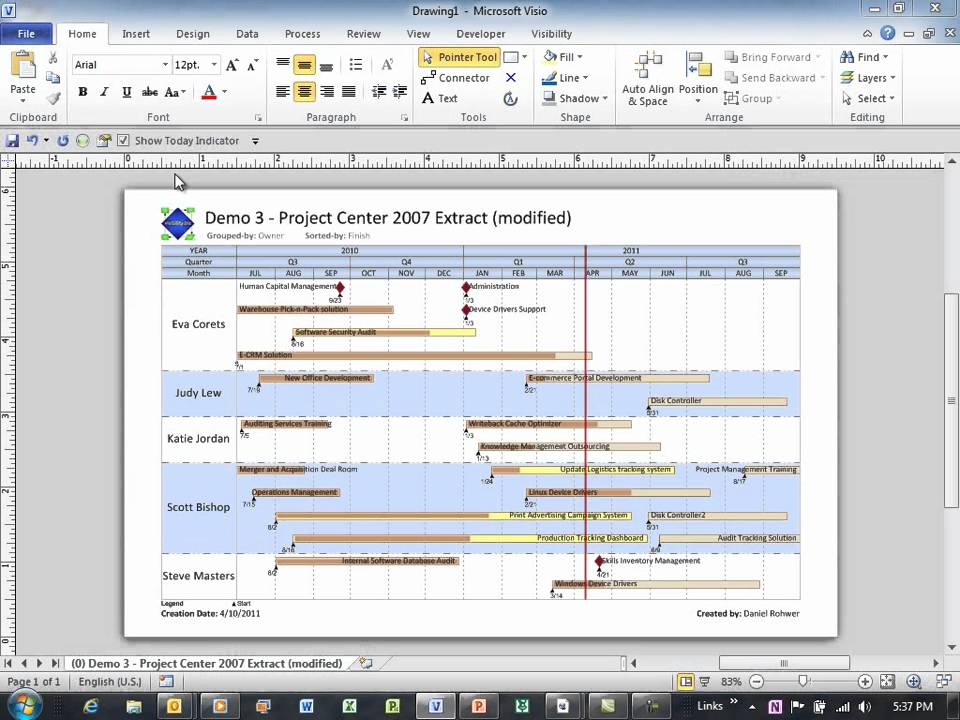Click the Cut scissors icon
This screenshot has height=720, width=960.
53,58
